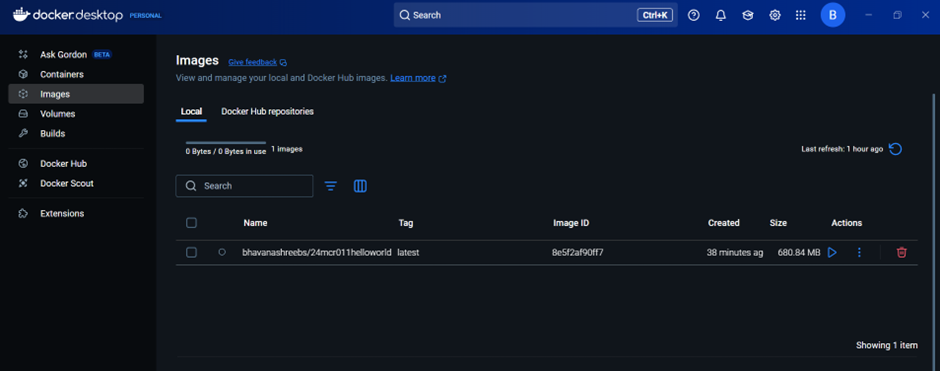This screenshot has width=940, height=371.
Task: Open Docker Desktop settings gear
Action: (775, 16)
